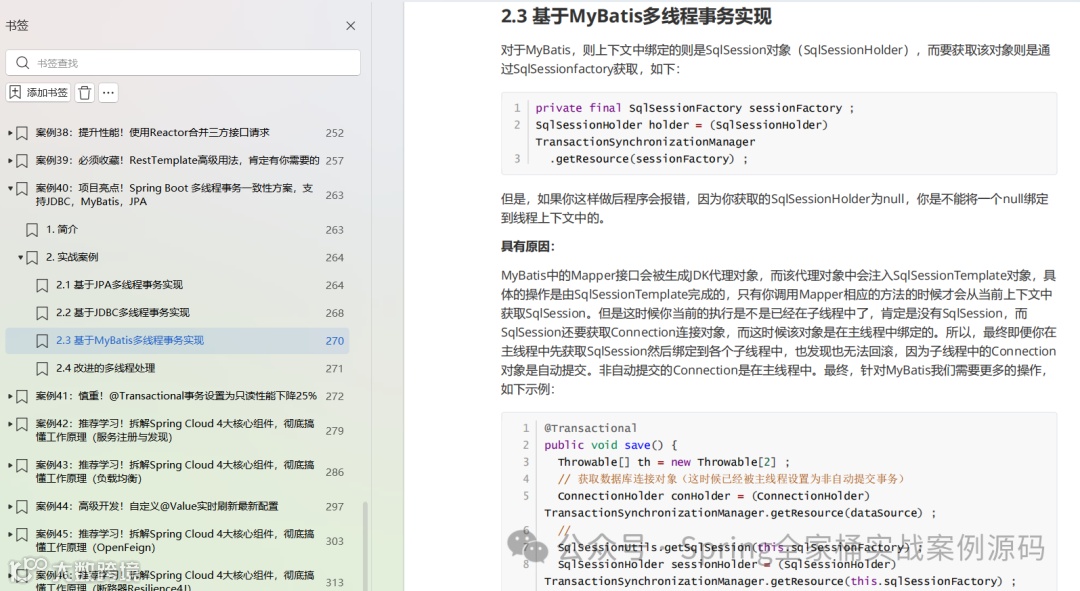Viewport: 1080px width, 591px height.
Task: Click bookmark icon beside 2.4 改进的多线程处理
Action: coord(42,369)
